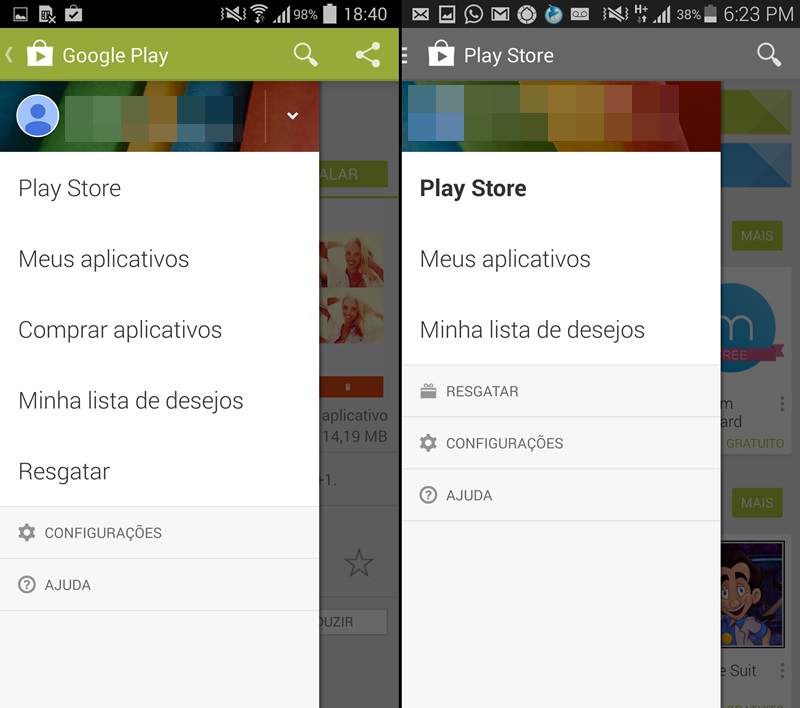Tap the Gmail notification icon in status bar
The height and width of the screenshot is (708, 800).
[500, 14]
